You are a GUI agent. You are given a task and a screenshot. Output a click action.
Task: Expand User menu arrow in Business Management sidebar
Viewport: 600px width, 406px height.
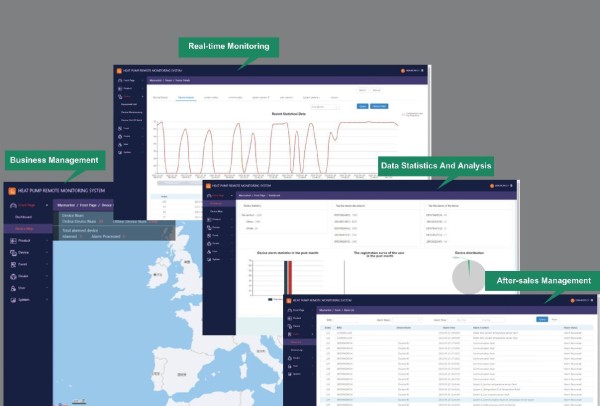coord(47,288)
